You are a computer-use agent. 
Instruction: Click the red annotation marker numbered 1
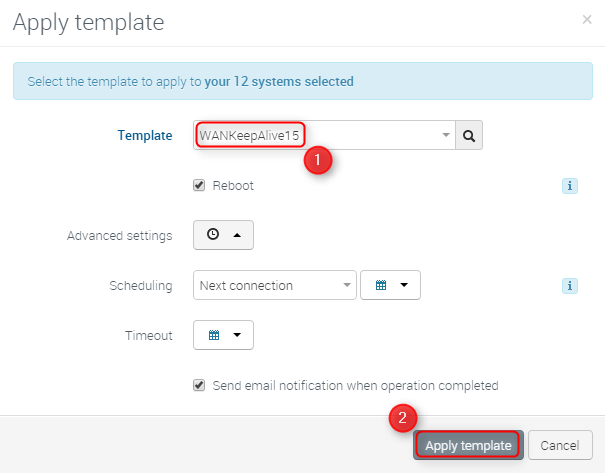tap(318, 160)
